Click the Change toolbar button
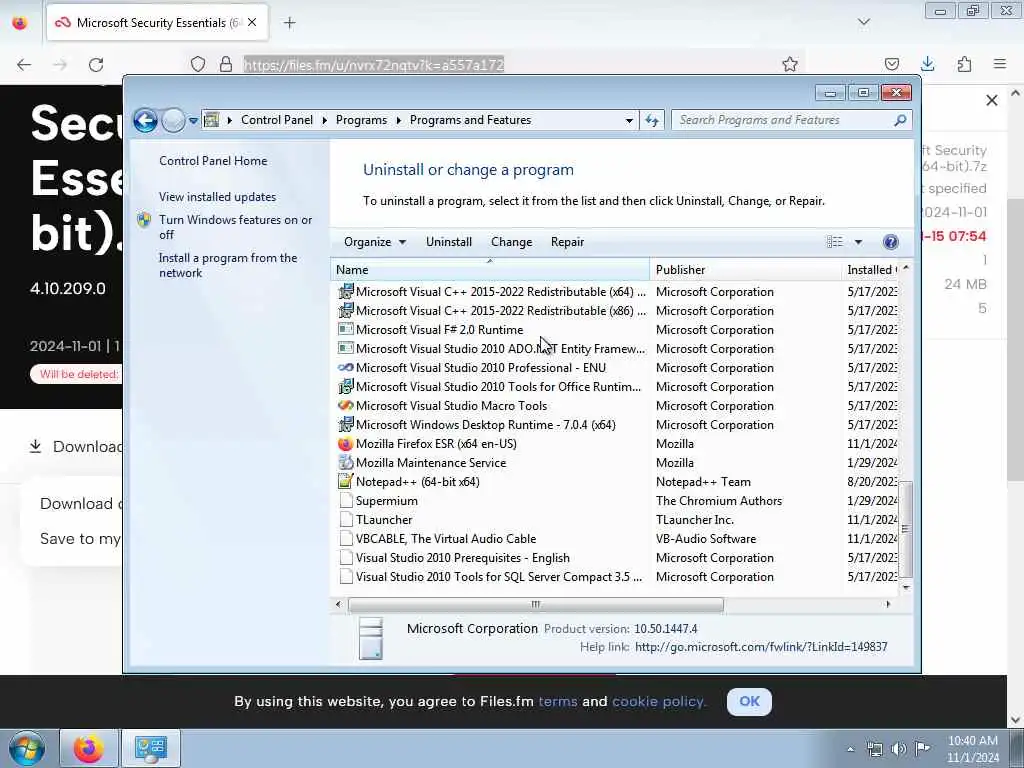This screenshot has width=1024, height=768. 511,242
